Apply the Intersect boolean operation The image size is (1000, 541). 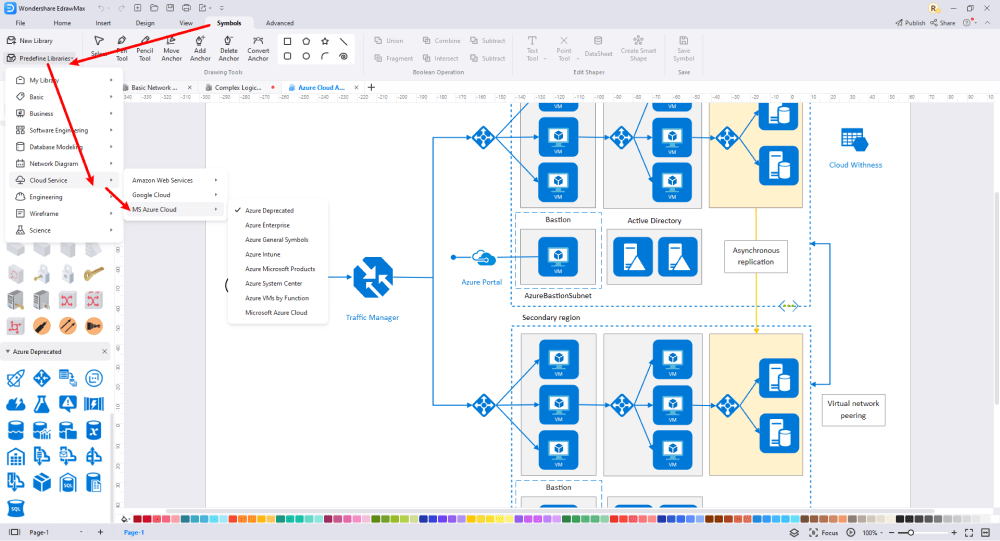[441, 58]
